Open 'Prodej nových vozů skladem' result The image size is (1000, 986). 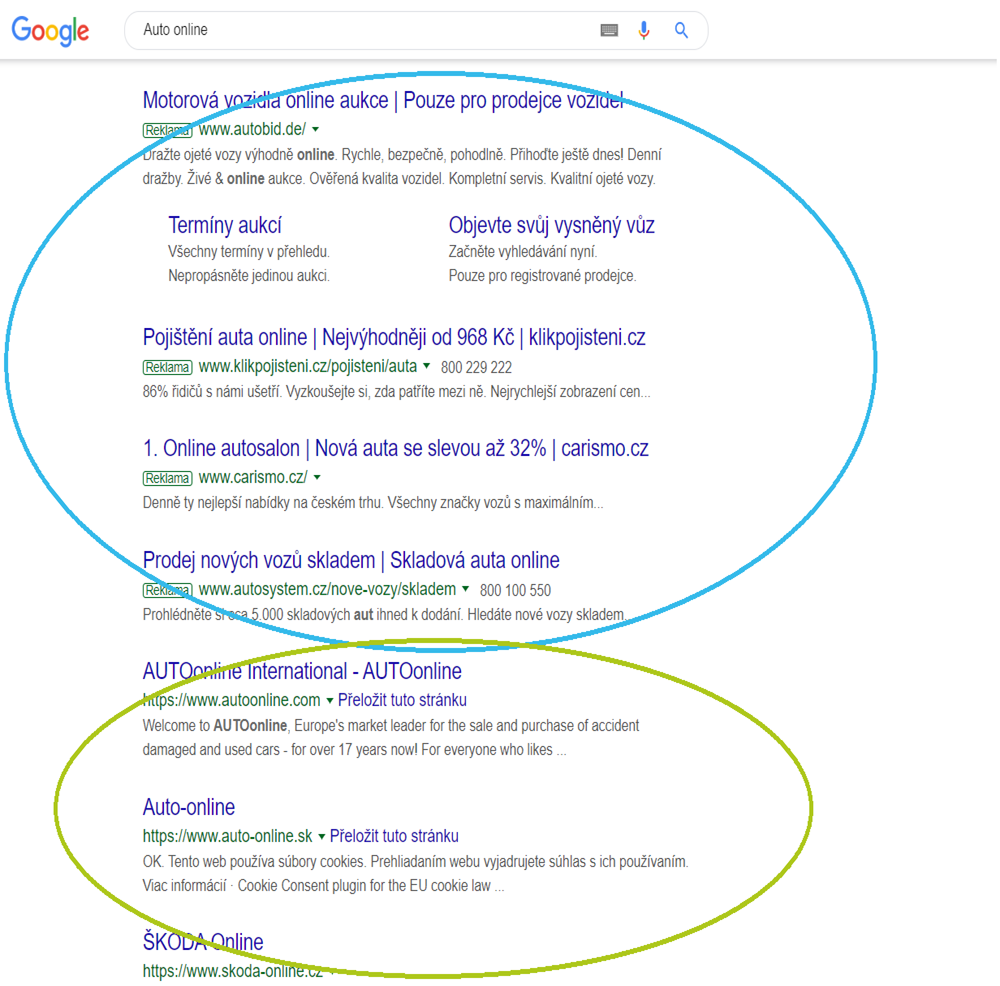tap(351, 560)
